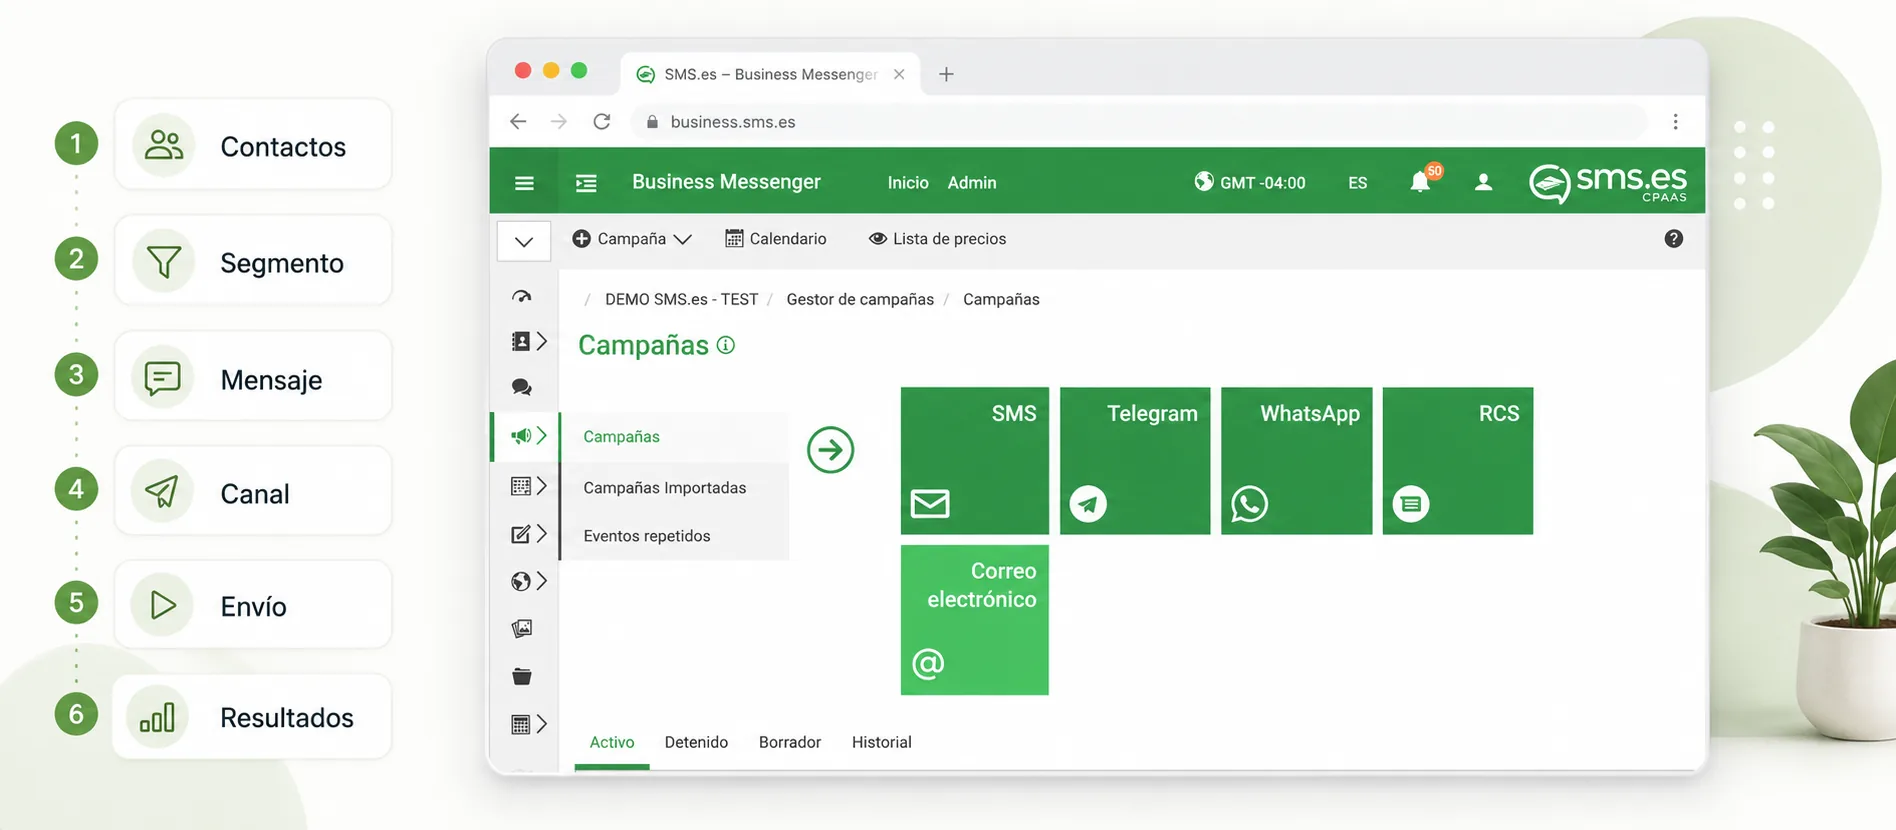
Task: Click the Contactos people icon
Action: [x=164, y=145]
